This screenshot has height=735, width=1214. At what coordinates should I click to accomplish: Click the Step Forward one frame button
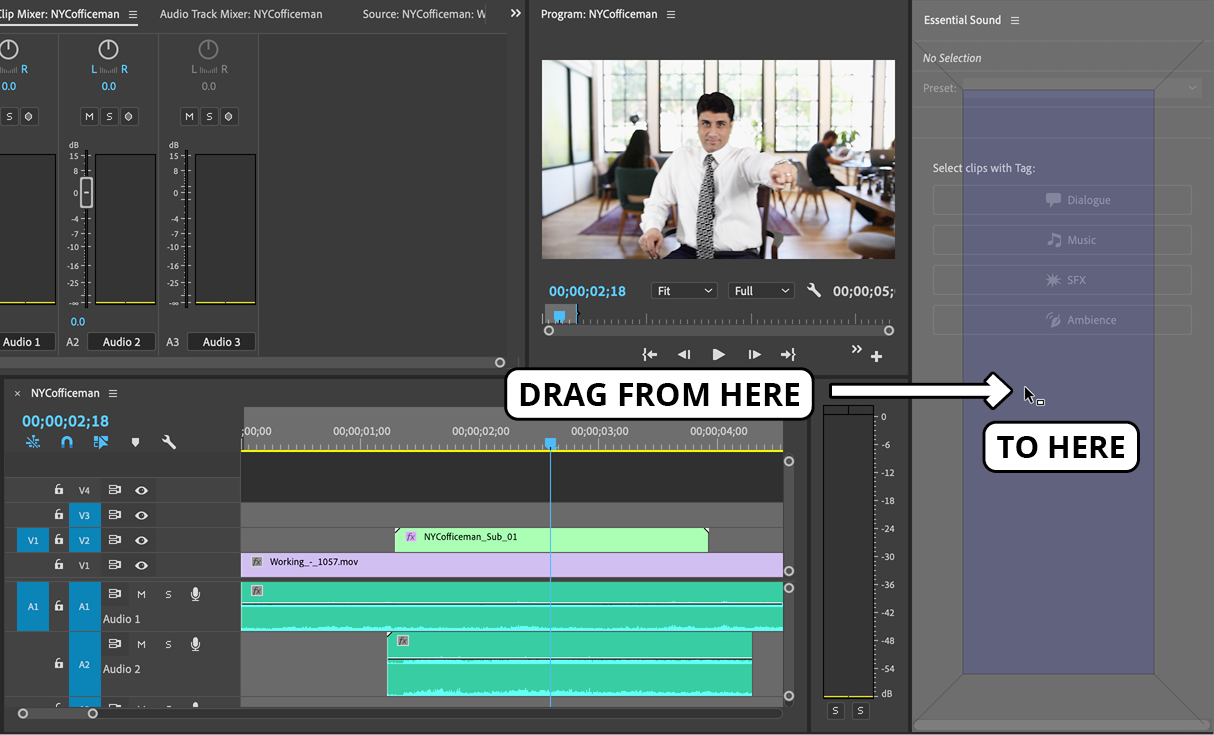[754, 354]
